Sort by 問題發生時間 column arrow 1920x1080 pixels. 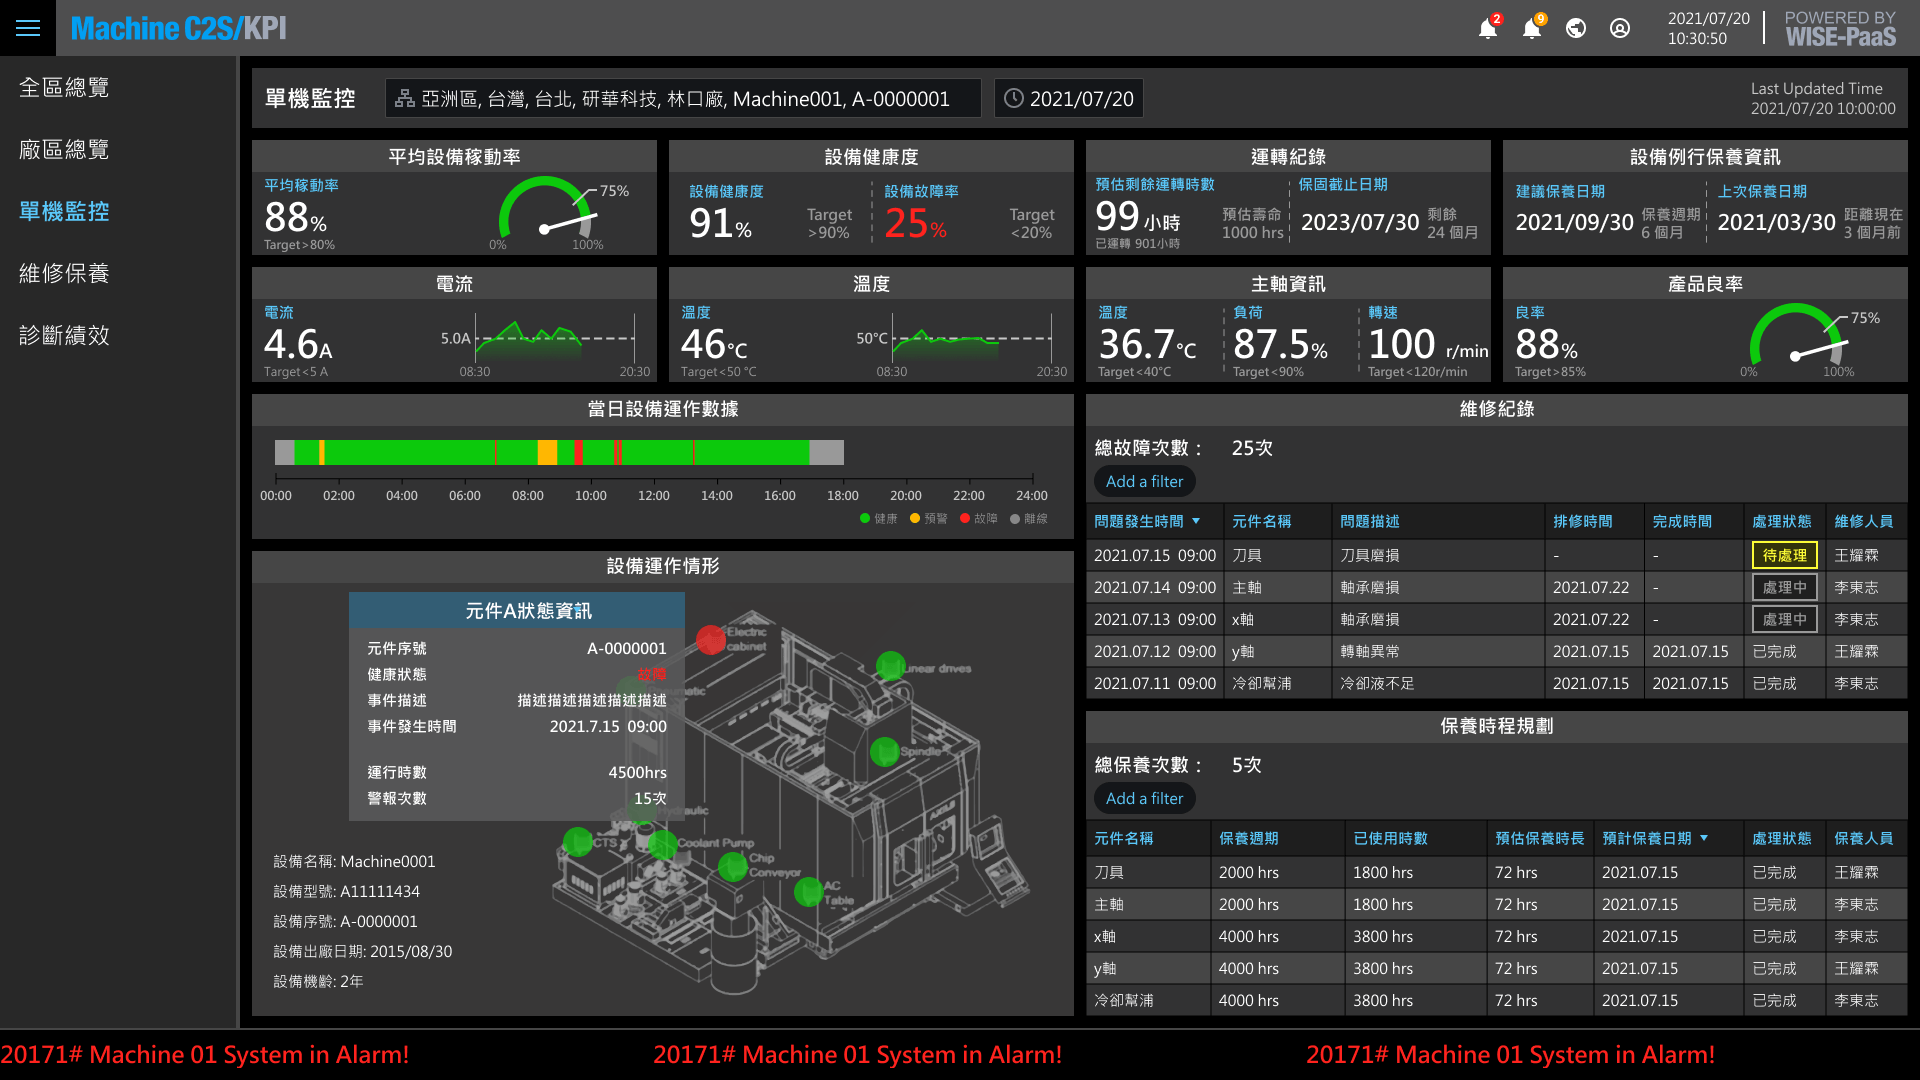pyautogui.click(x=1196, y=521)
